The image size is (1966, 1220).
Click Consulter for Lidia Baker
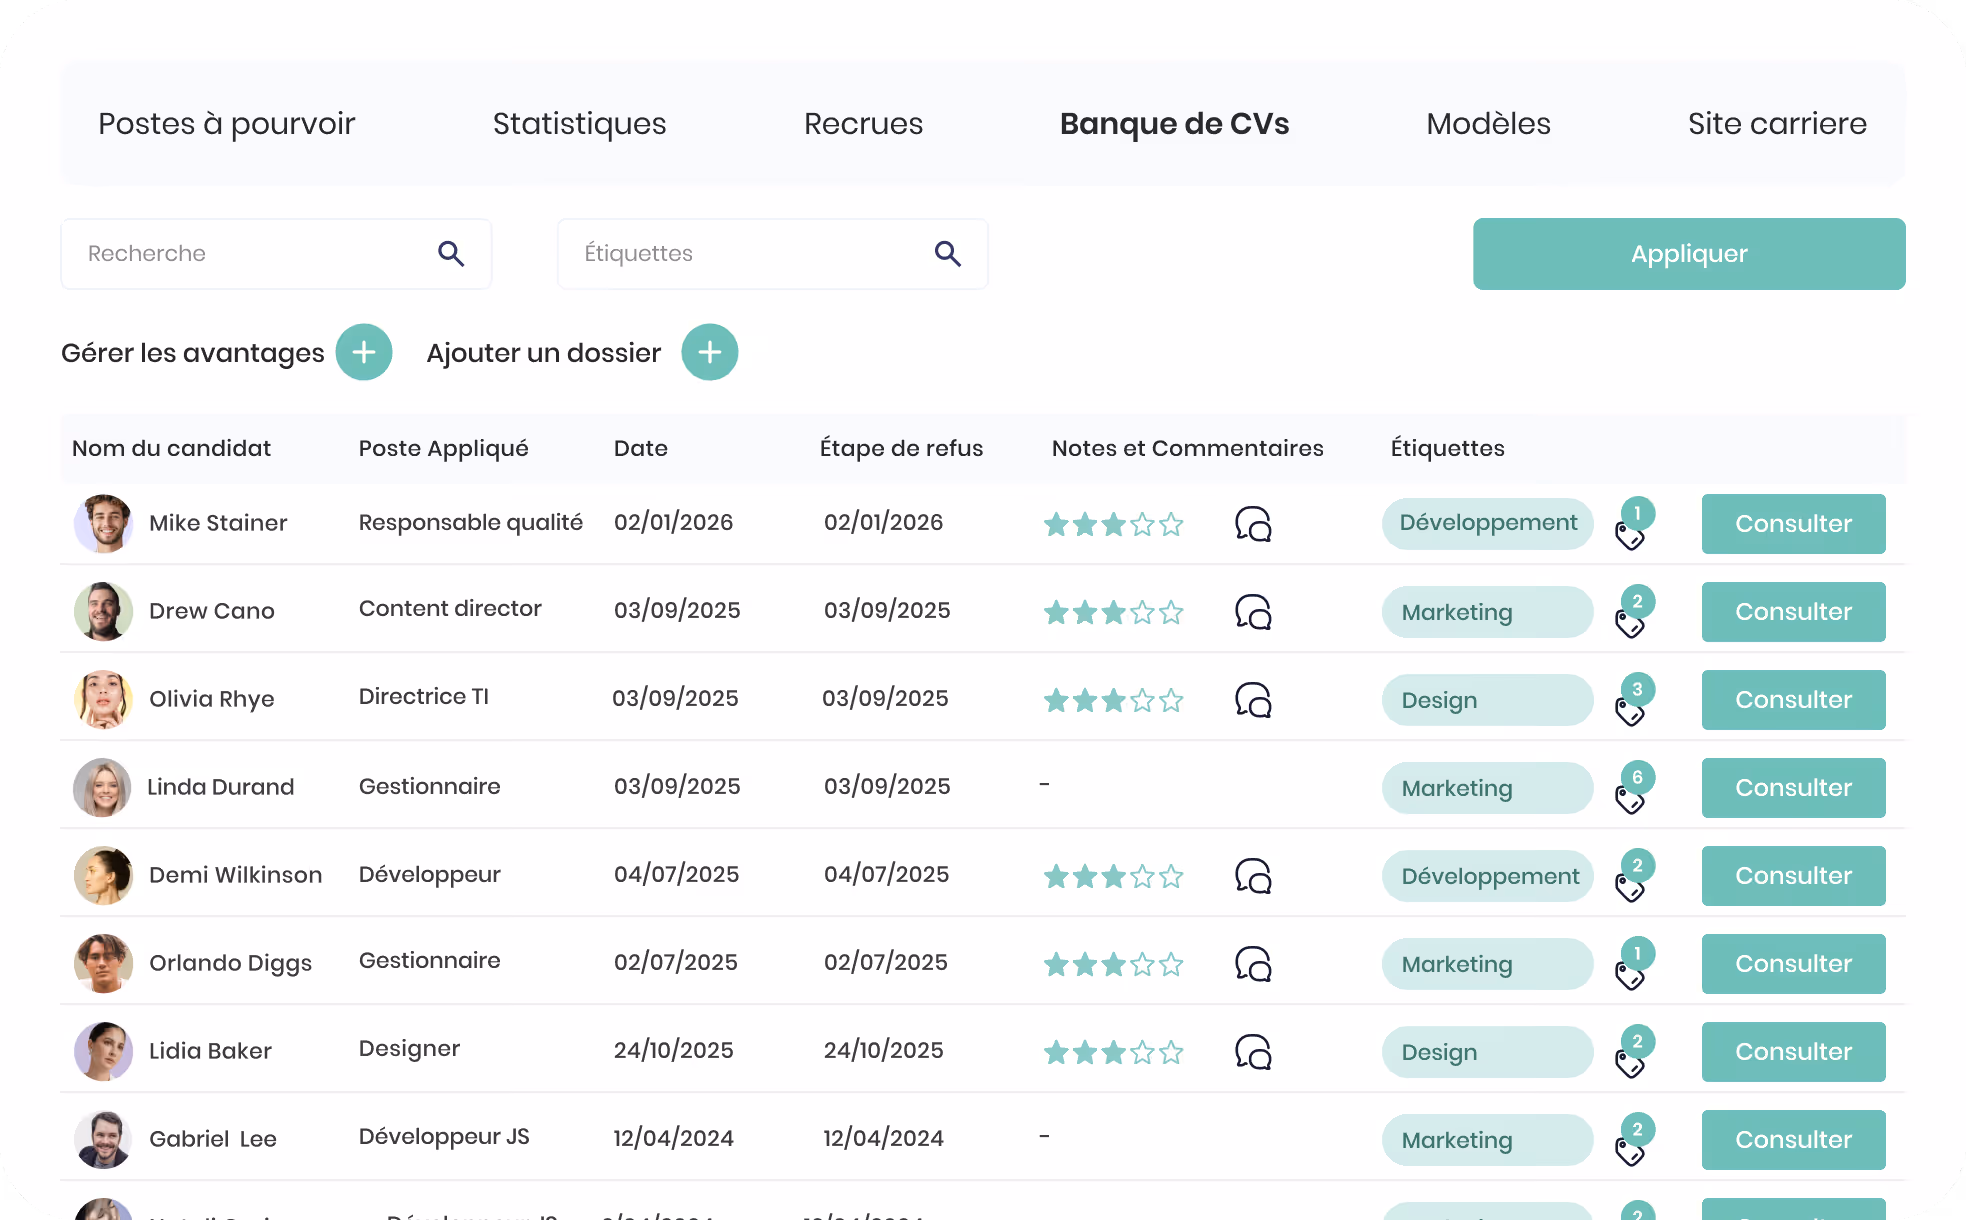pyautogui.click(x=1794, y=1052)
